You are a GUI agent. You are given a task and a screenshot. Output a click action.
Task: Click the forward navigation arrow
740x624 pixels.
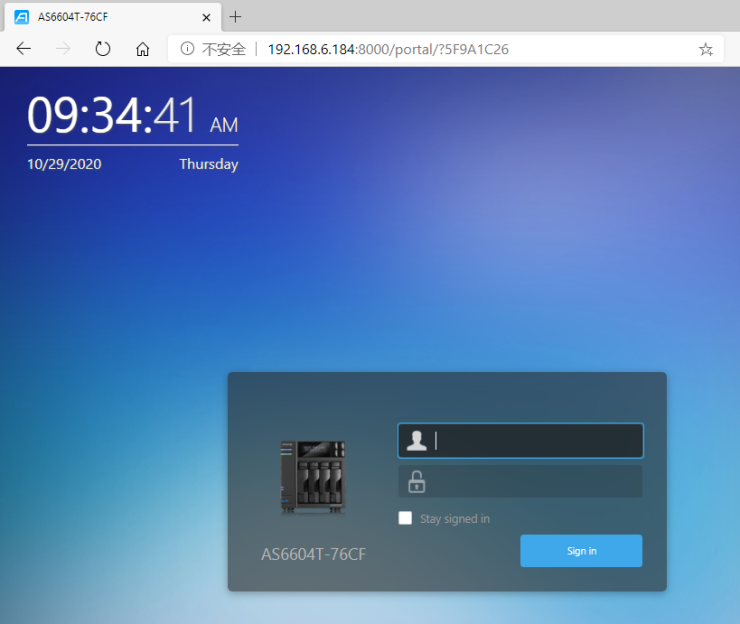pyautogui.click(x=63, y=49)
